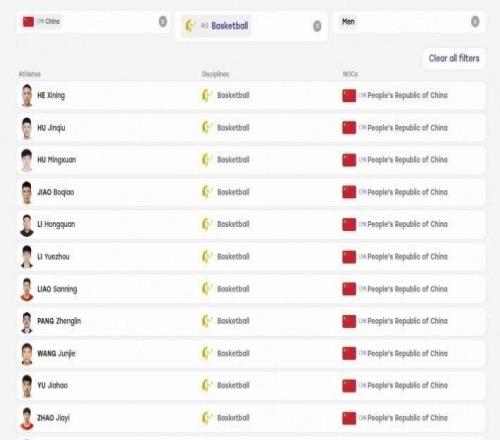Screen dimensions: 500x440
Task: Click the China flag in filter chip
Action: [28, 22]
